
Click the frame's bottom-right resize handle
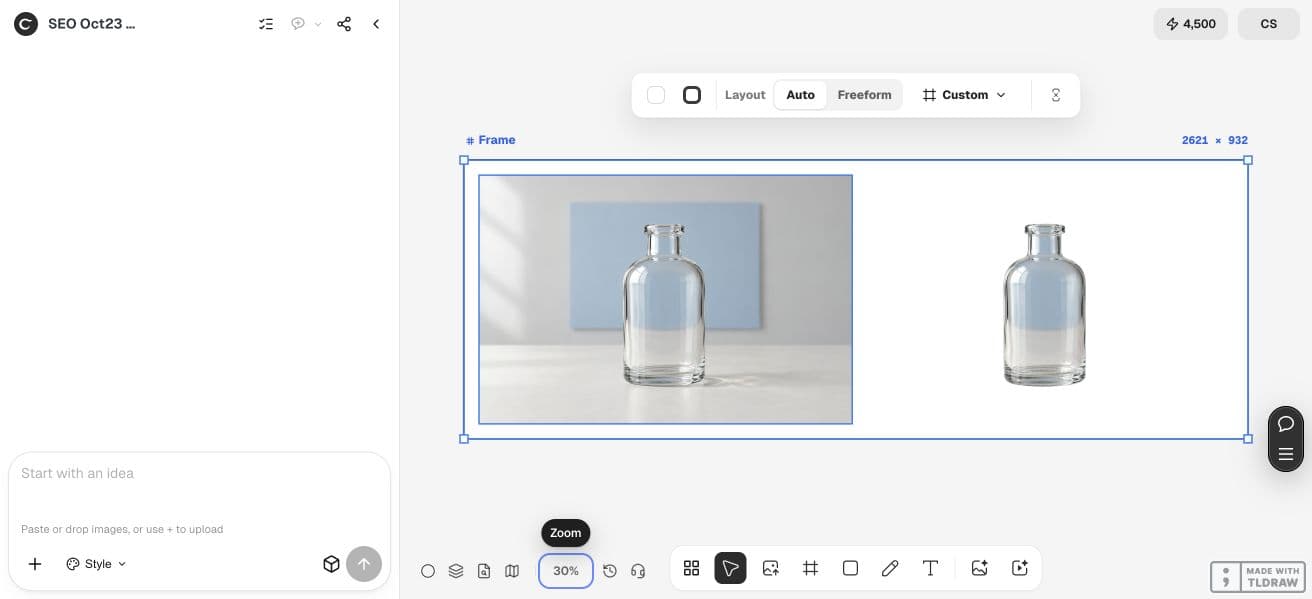click(x=1248, y=439)
